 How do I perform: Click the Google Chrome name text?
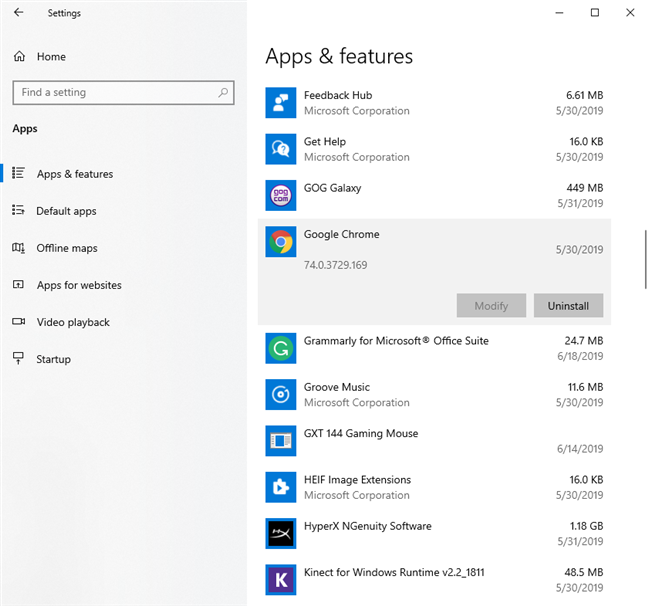coord(341,234)
